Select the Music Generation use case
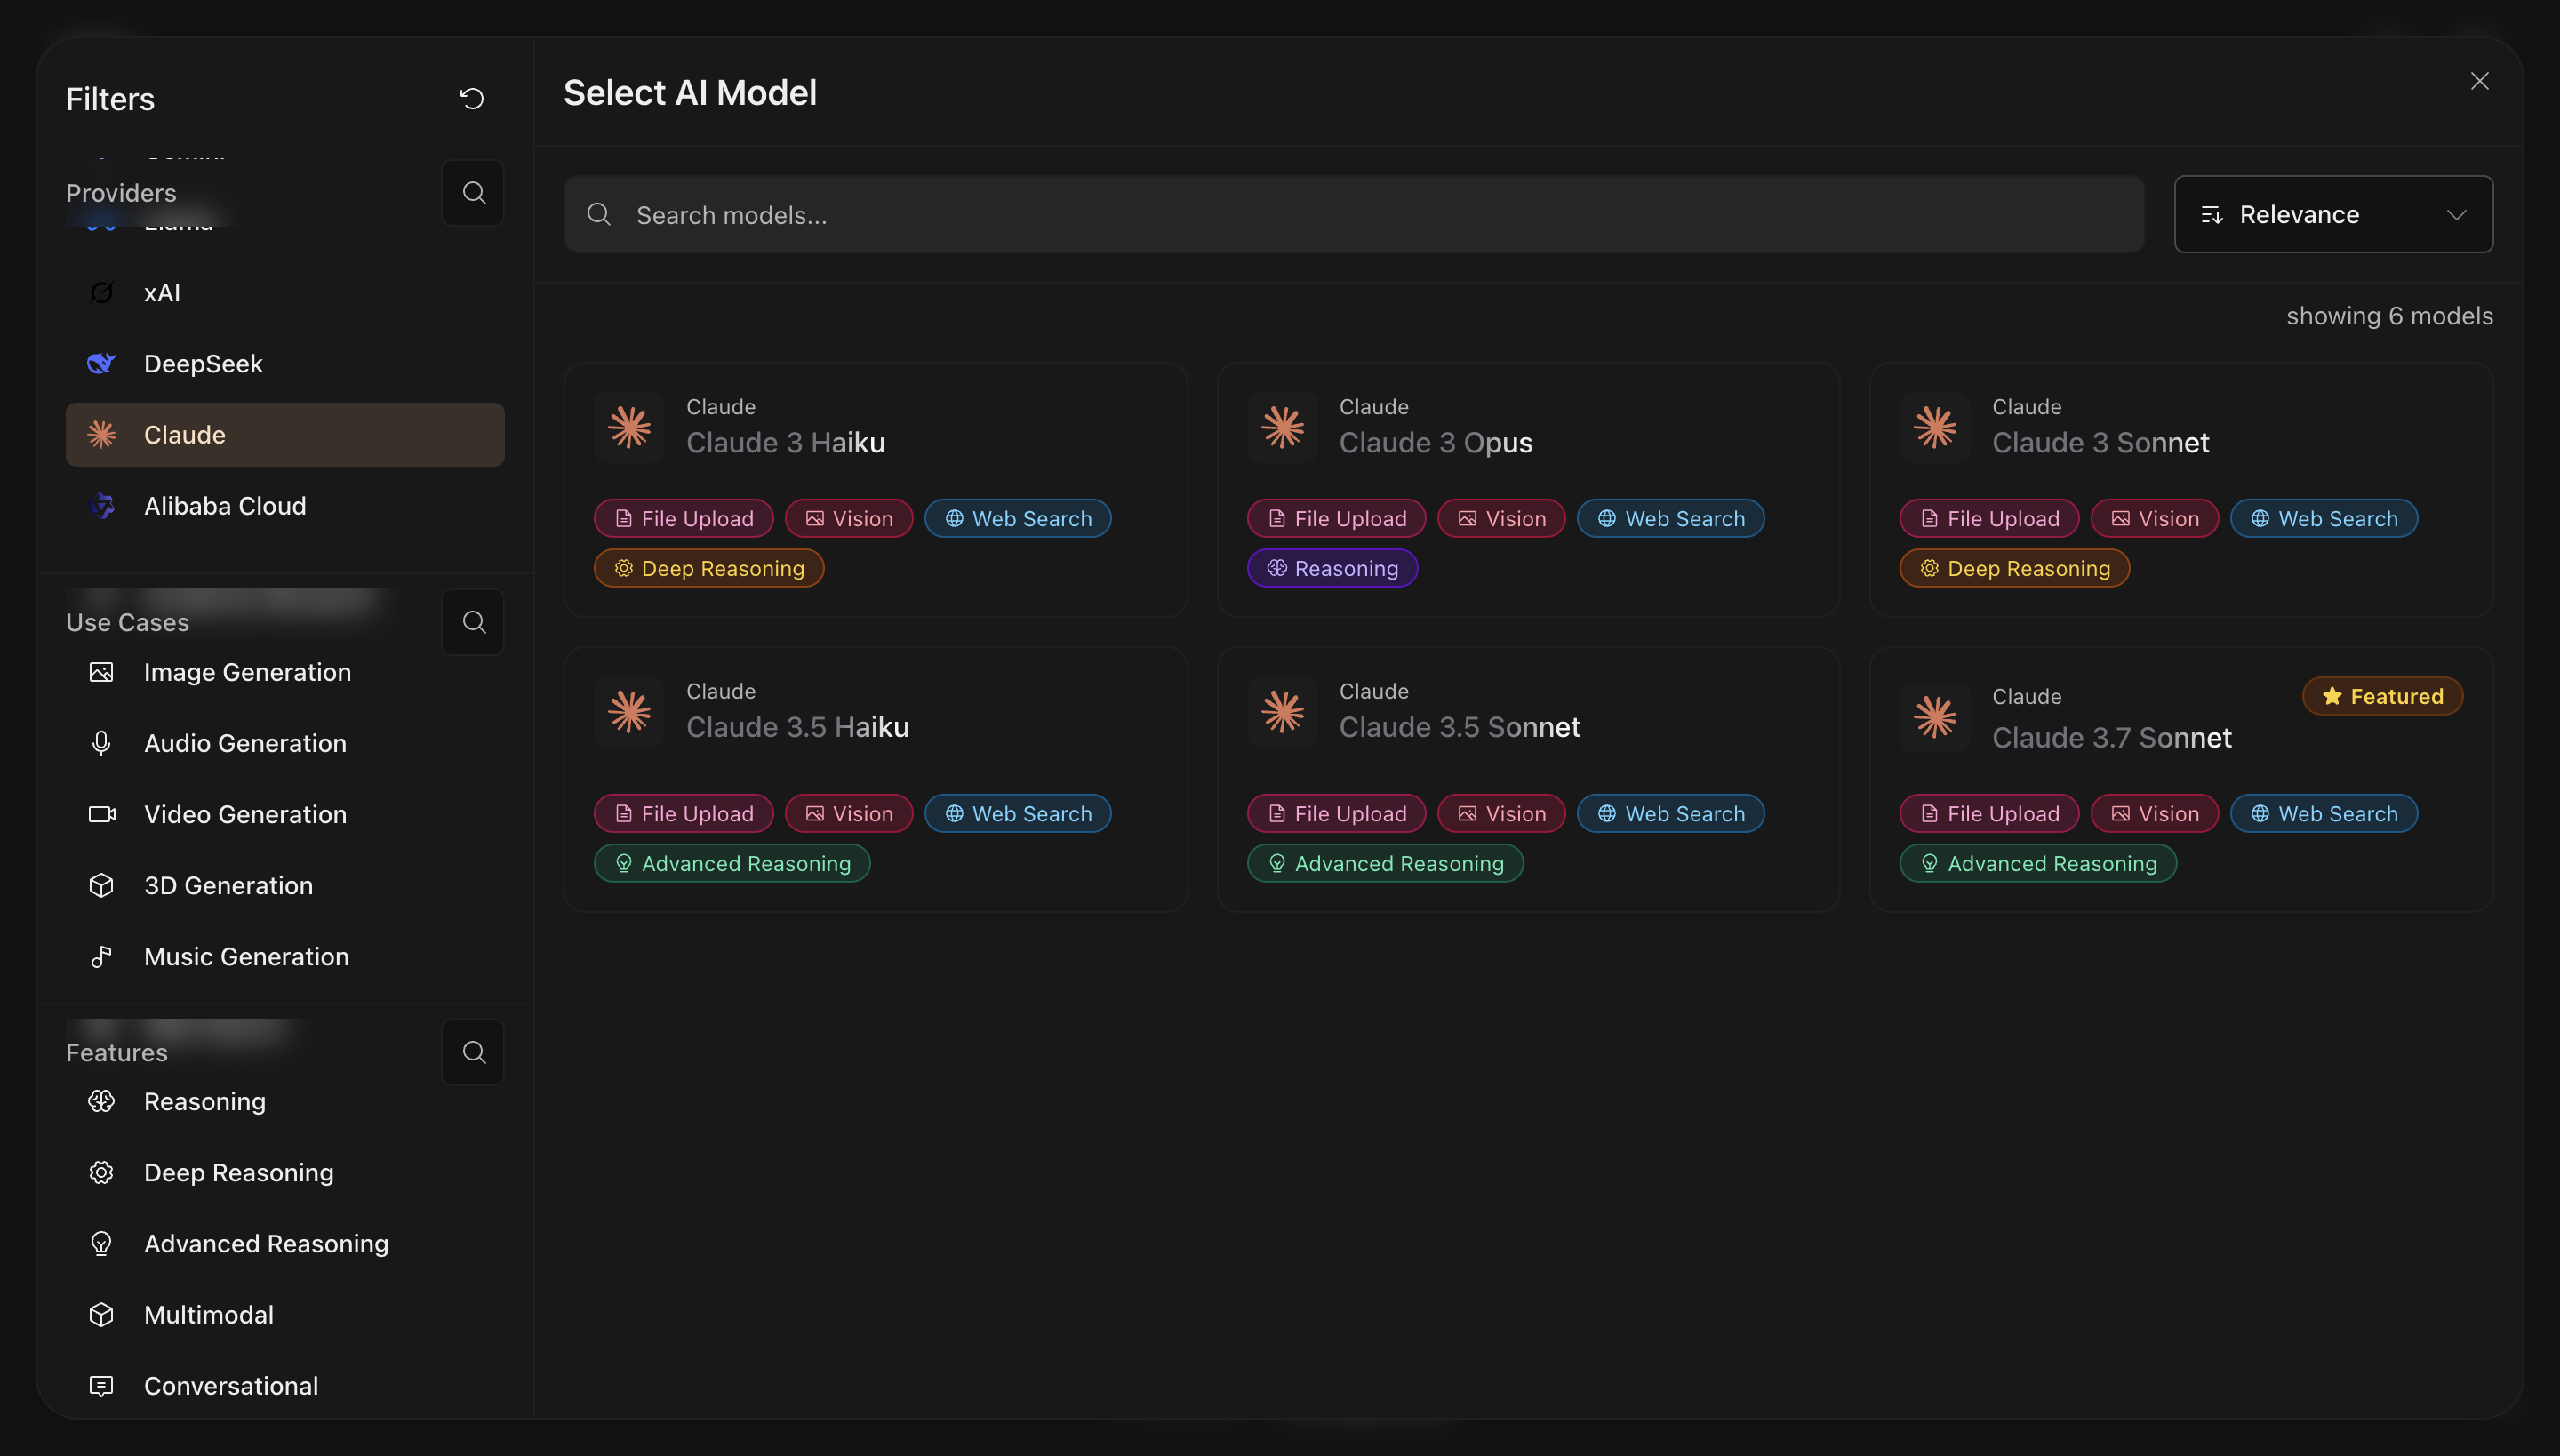The image size is (2560, 1456). (x=246, y=956)
